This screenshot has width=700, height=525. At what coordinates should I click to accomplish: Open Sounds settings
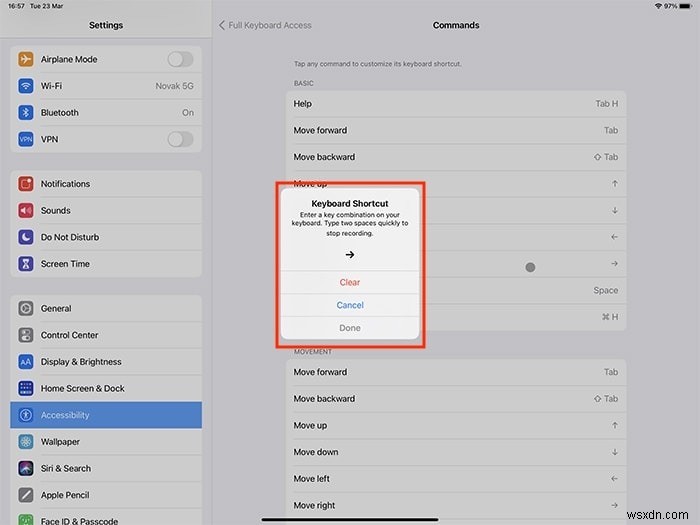106,210
